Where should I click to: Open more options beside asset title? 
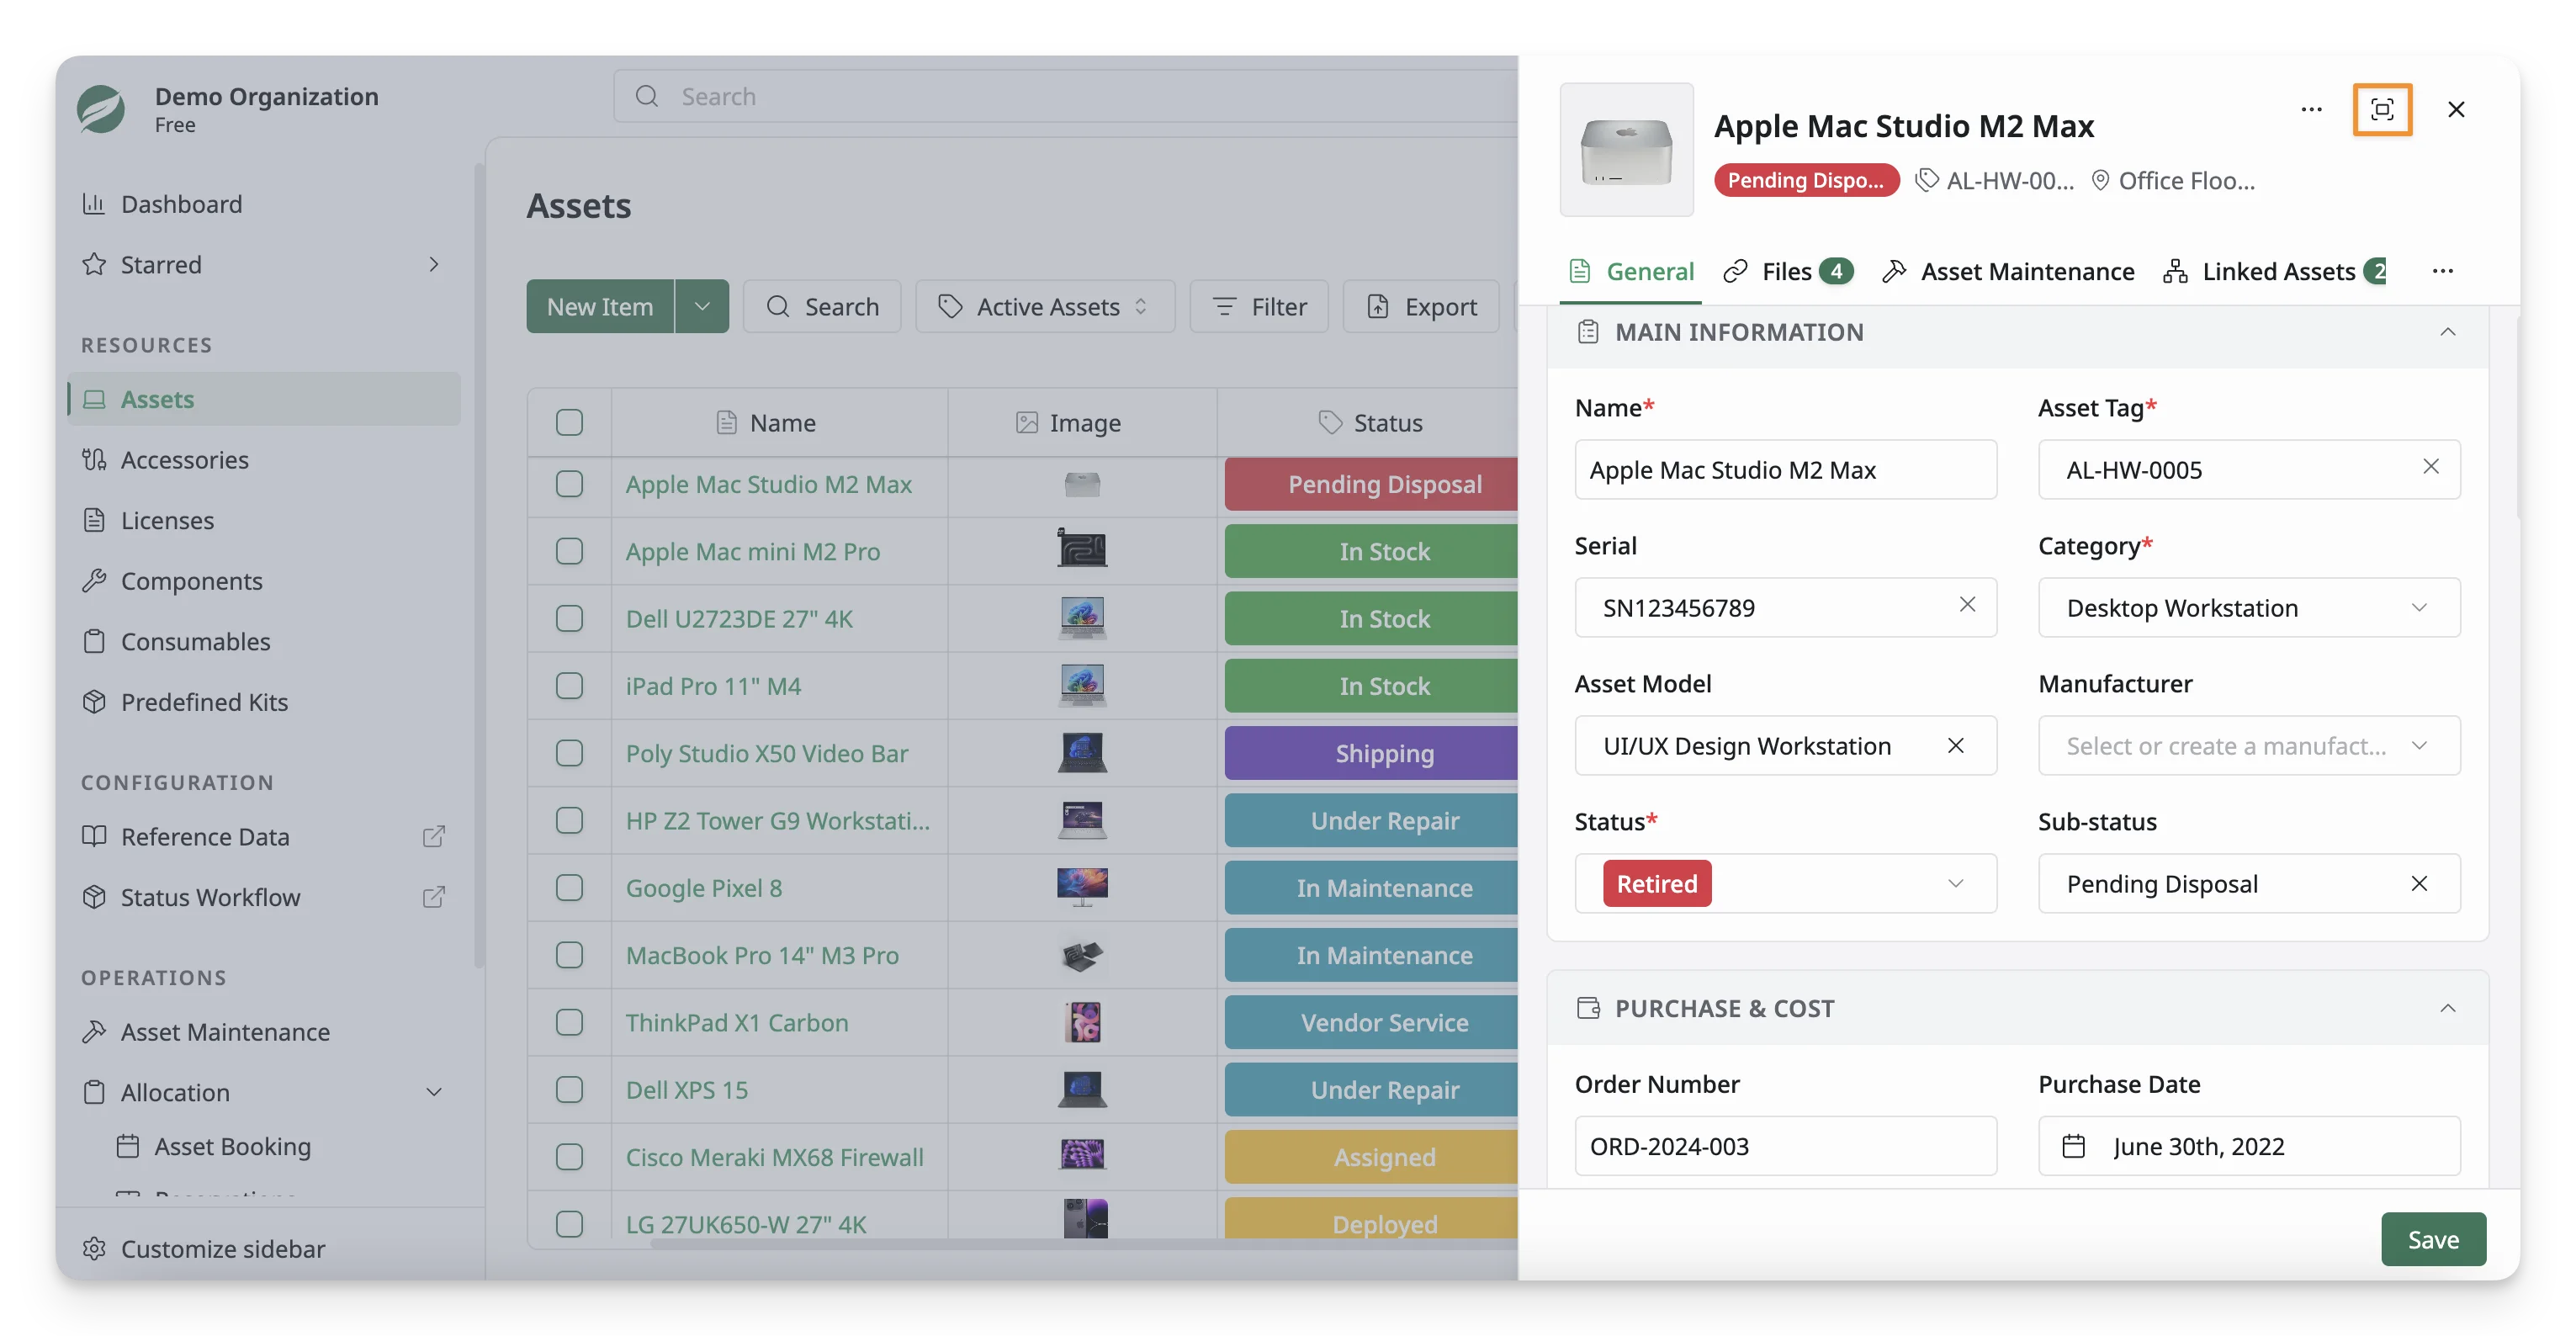[x=2311, y=109]
